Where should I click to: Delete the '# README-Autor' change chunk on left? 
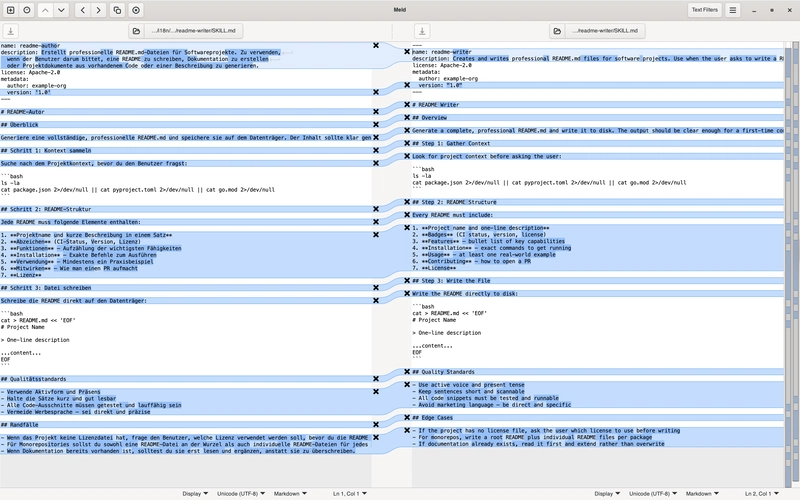[376, 111]
